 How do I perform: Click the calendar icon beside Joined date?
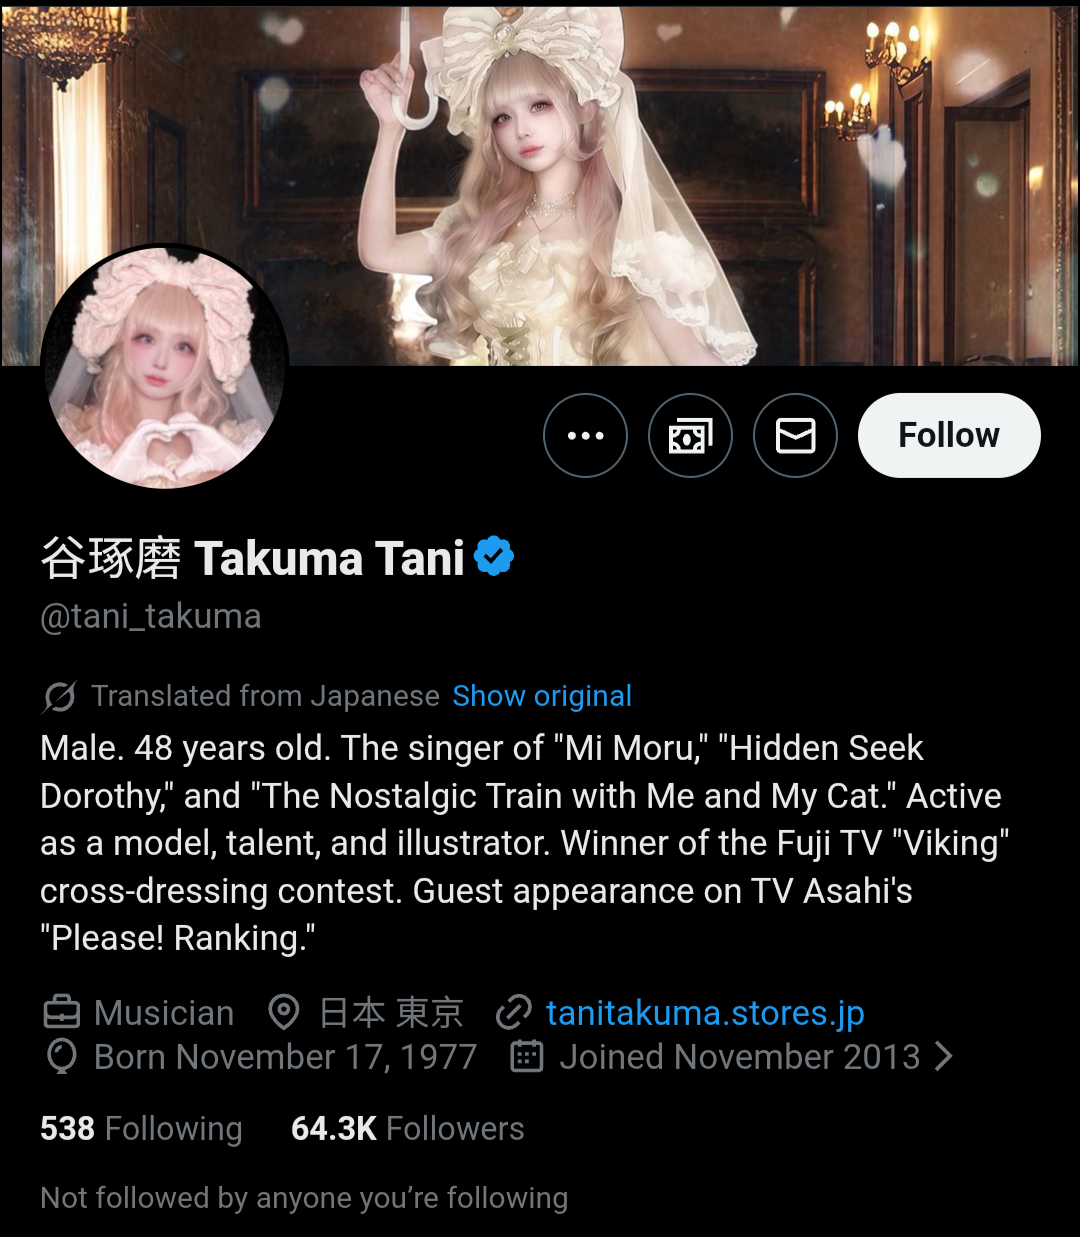click(x=527, y=1056)
